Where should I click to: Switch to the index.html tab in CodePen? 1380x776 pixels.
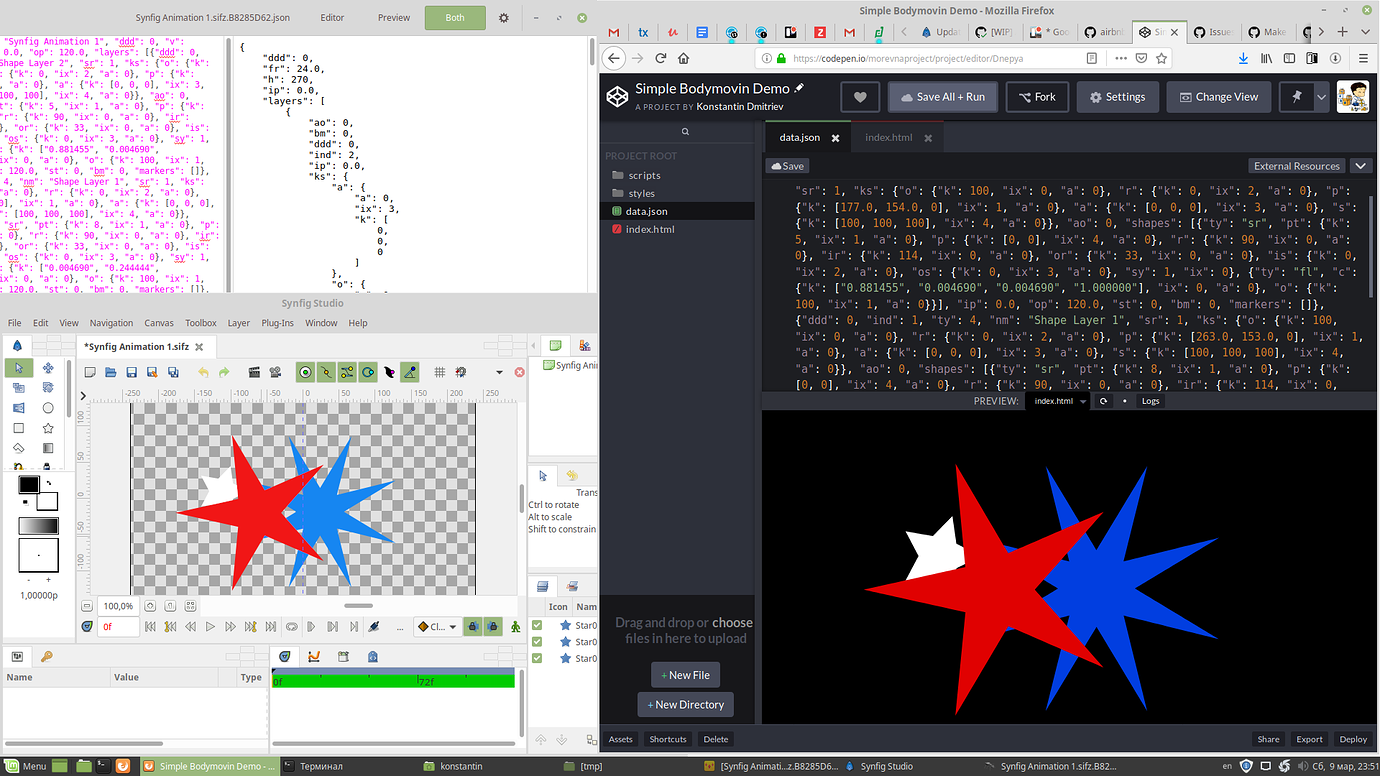888,137
